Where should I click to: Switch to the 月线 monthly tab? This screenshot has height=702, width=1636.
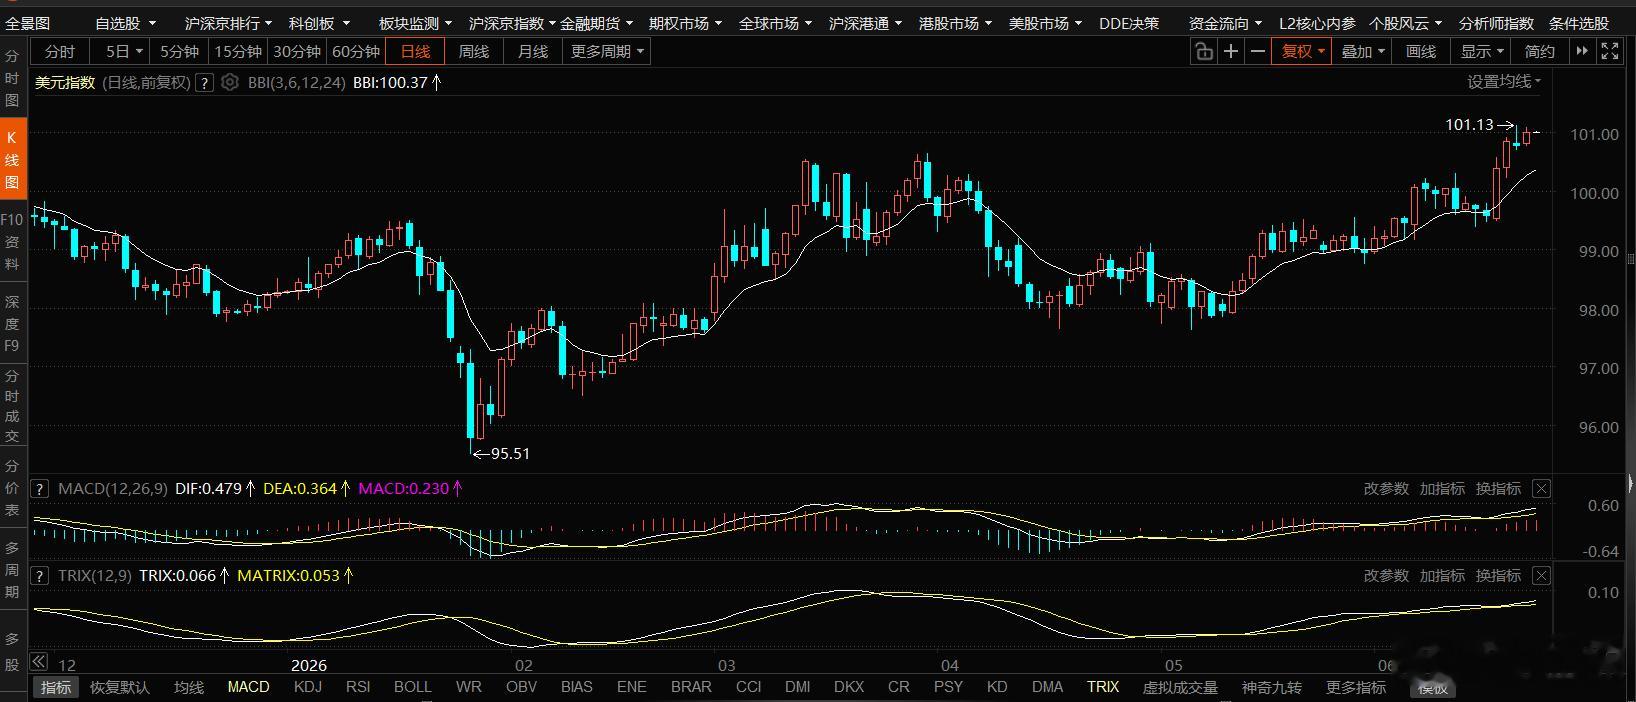point(533,51)
